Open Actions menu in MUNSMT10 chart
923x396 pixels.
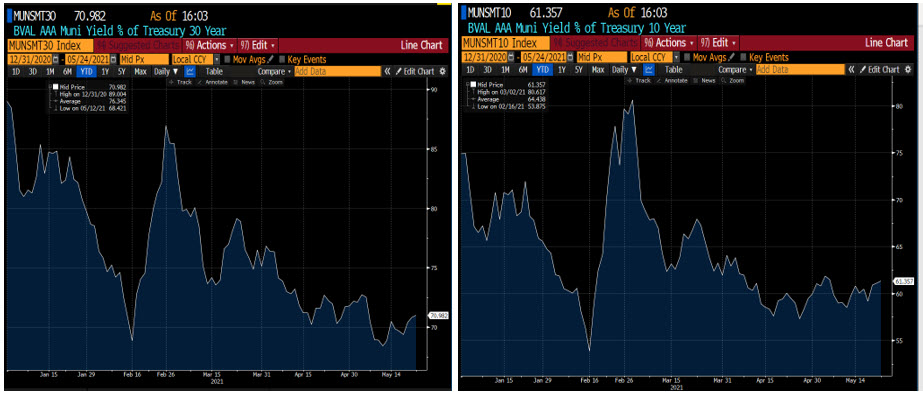tap(669, 43)
